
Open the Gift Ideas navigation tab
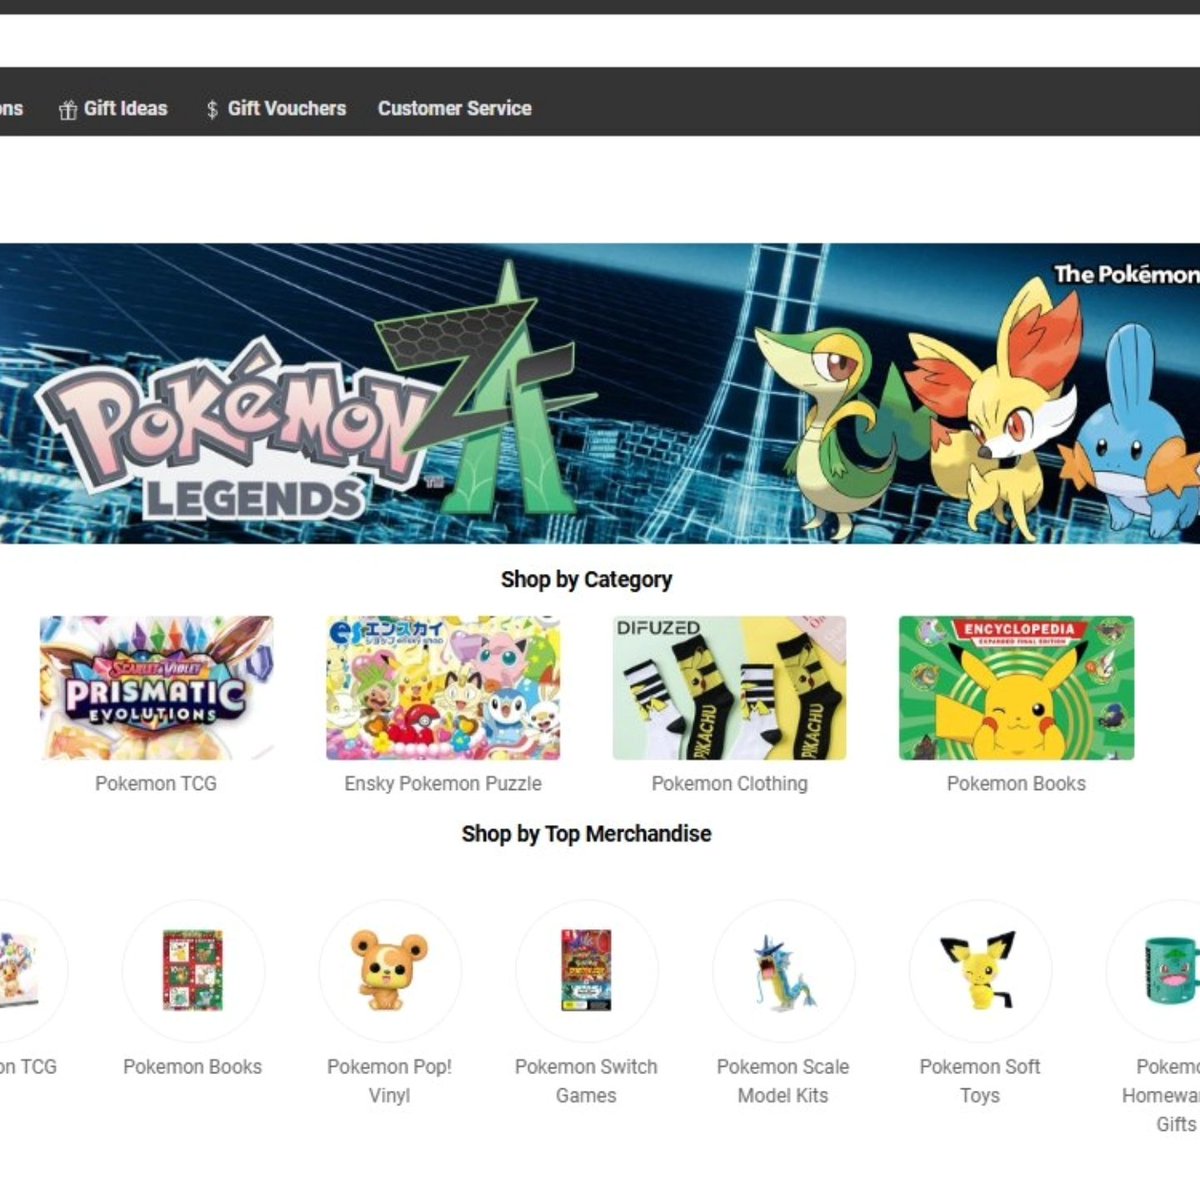tap(126, 108)
